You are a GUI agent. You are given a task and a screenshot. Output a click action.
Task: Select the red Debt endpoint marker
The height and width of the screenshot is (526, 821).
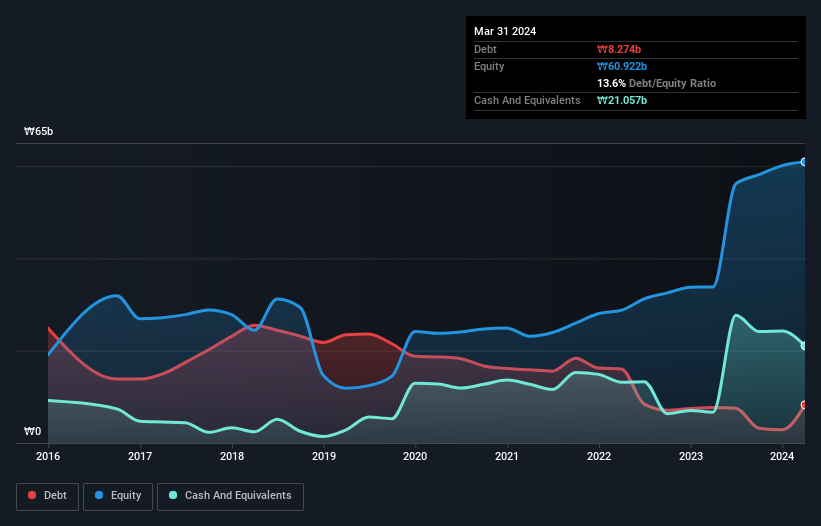[804, 405]
